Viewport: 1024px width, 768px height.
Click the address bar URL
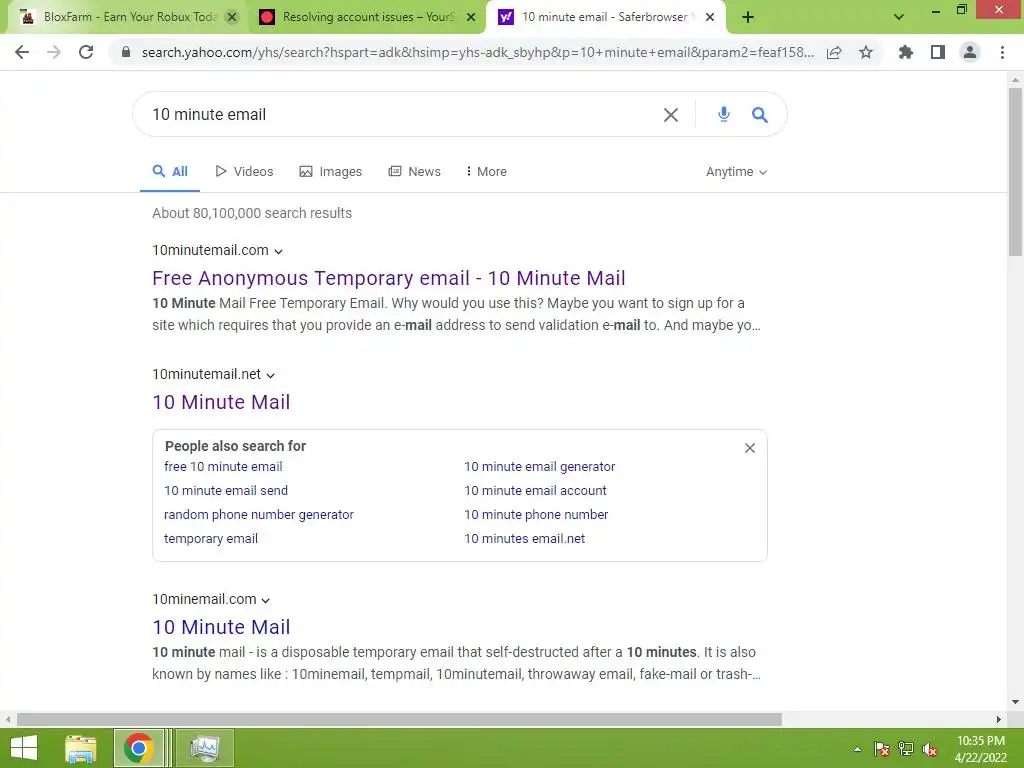pos(477,52)
